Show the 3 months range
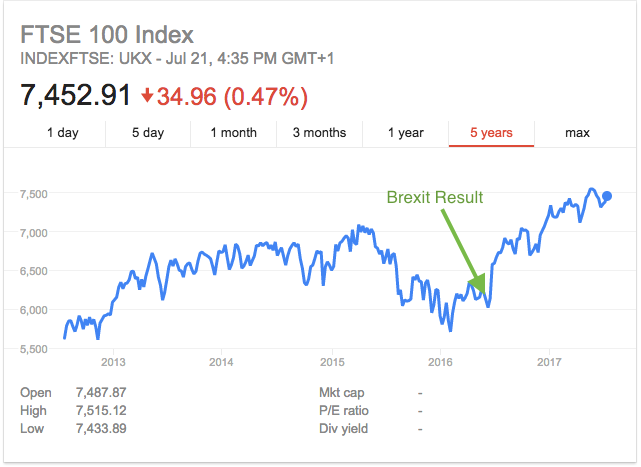 pyautogui.click(x=319, y=132)
